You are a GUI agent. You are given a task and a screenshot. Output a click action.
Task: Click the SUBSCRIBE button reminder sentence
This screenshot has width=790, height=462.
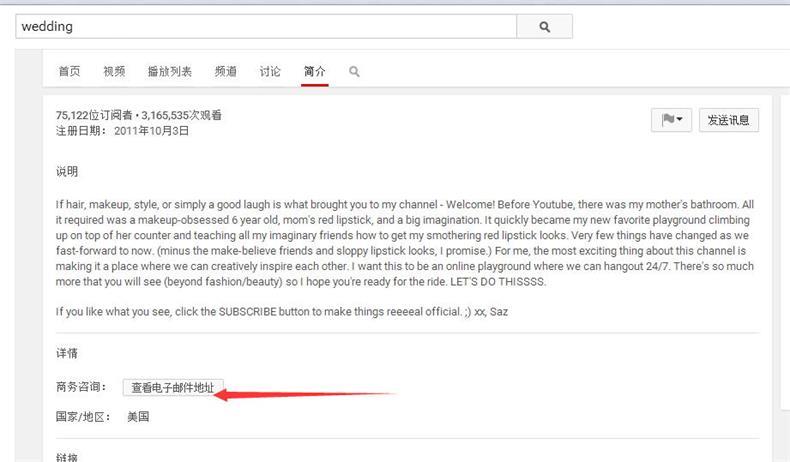tap(282, 312)
